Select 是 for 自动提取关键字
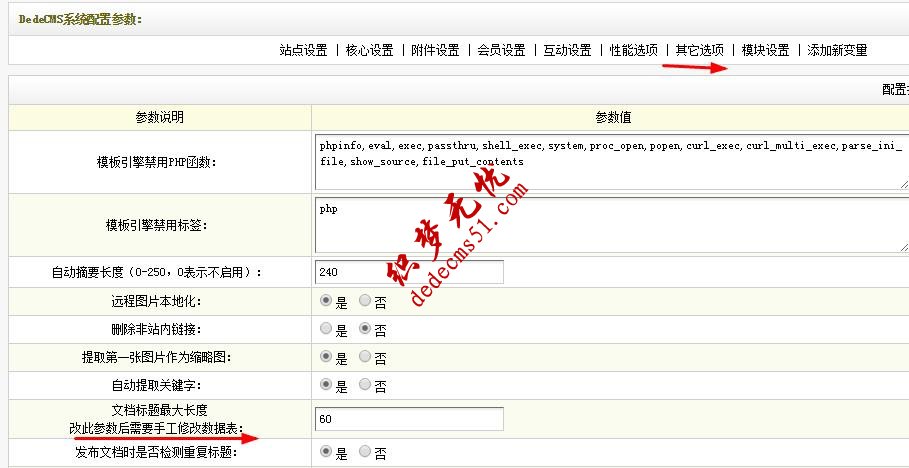 (326, 384)
